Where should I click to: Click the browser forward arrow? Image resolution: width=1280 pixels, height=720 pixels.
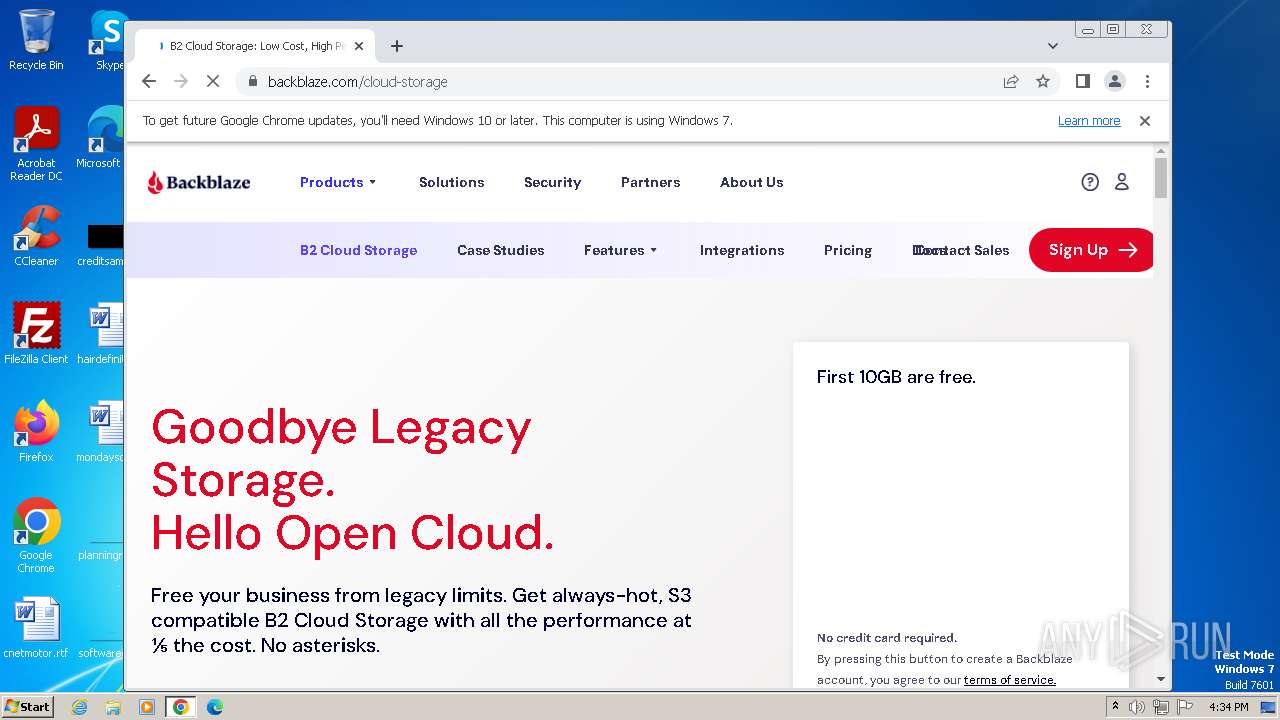click(x=181, y=82)
